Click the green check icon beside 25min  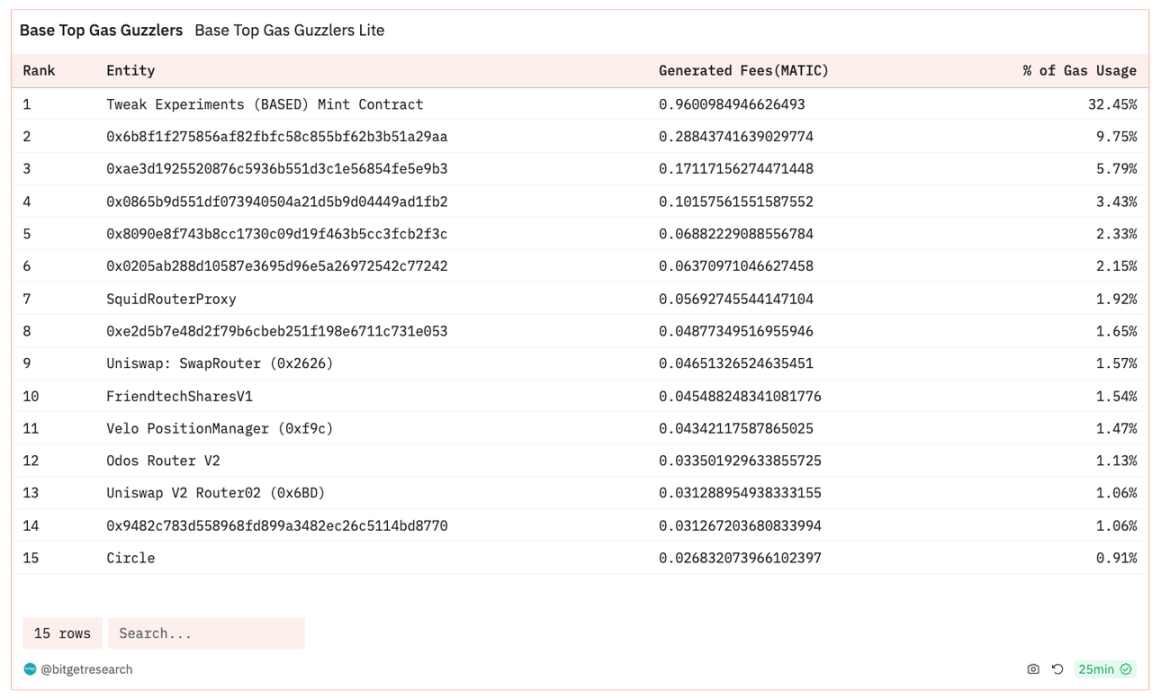point(1127,669)
